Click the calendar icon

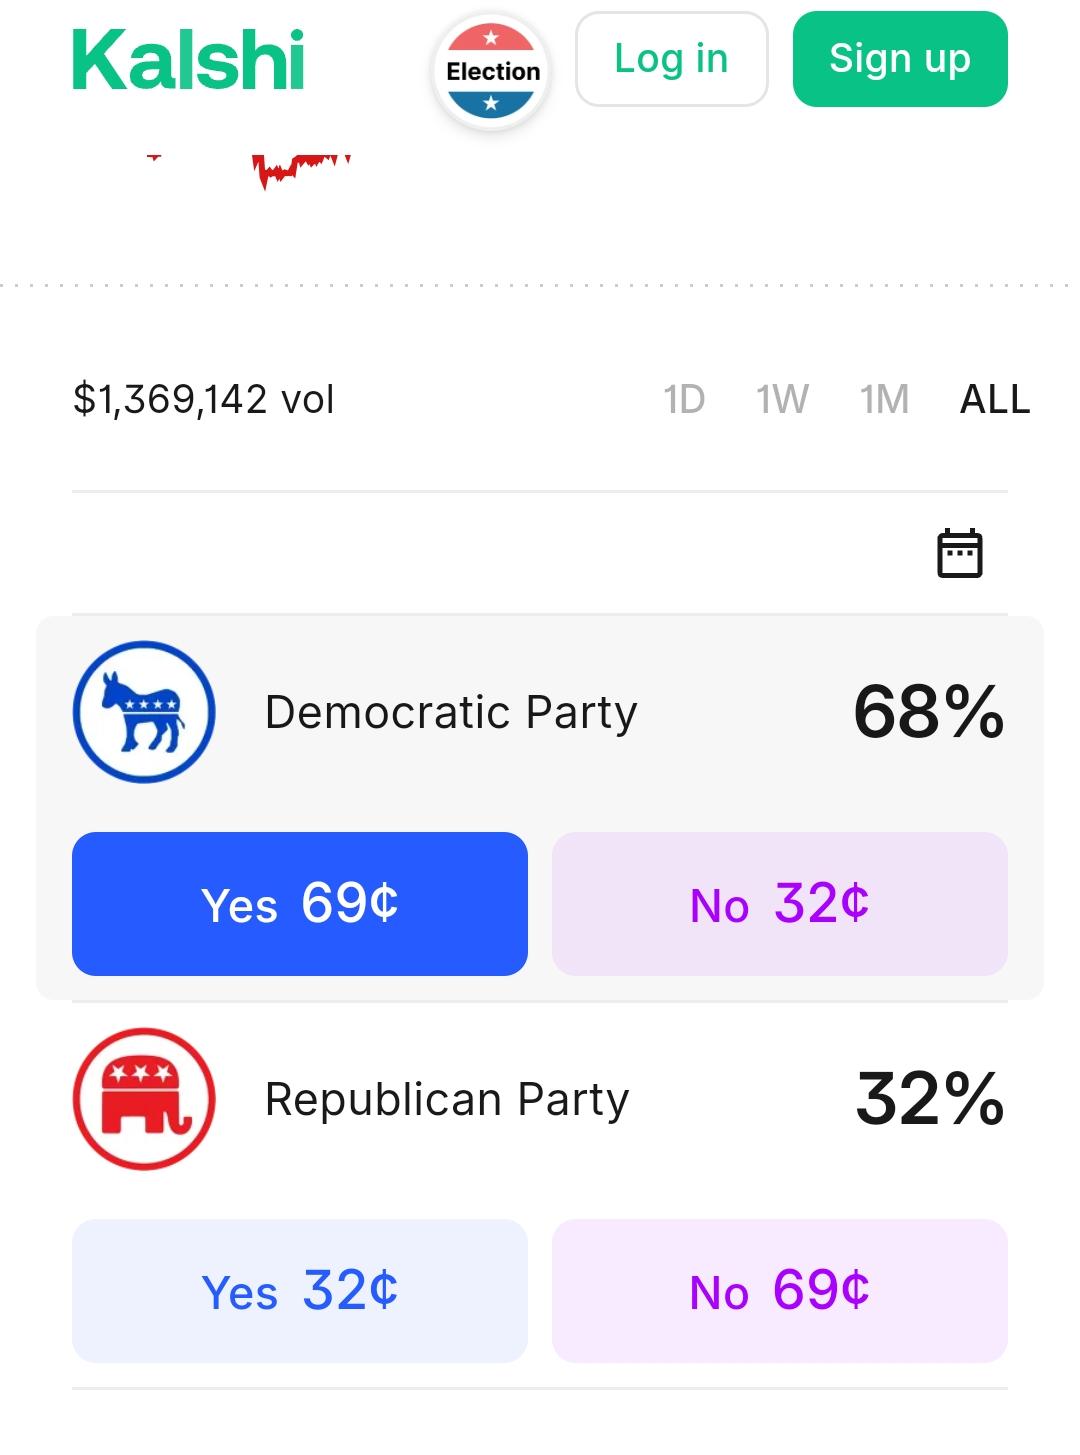959,553
